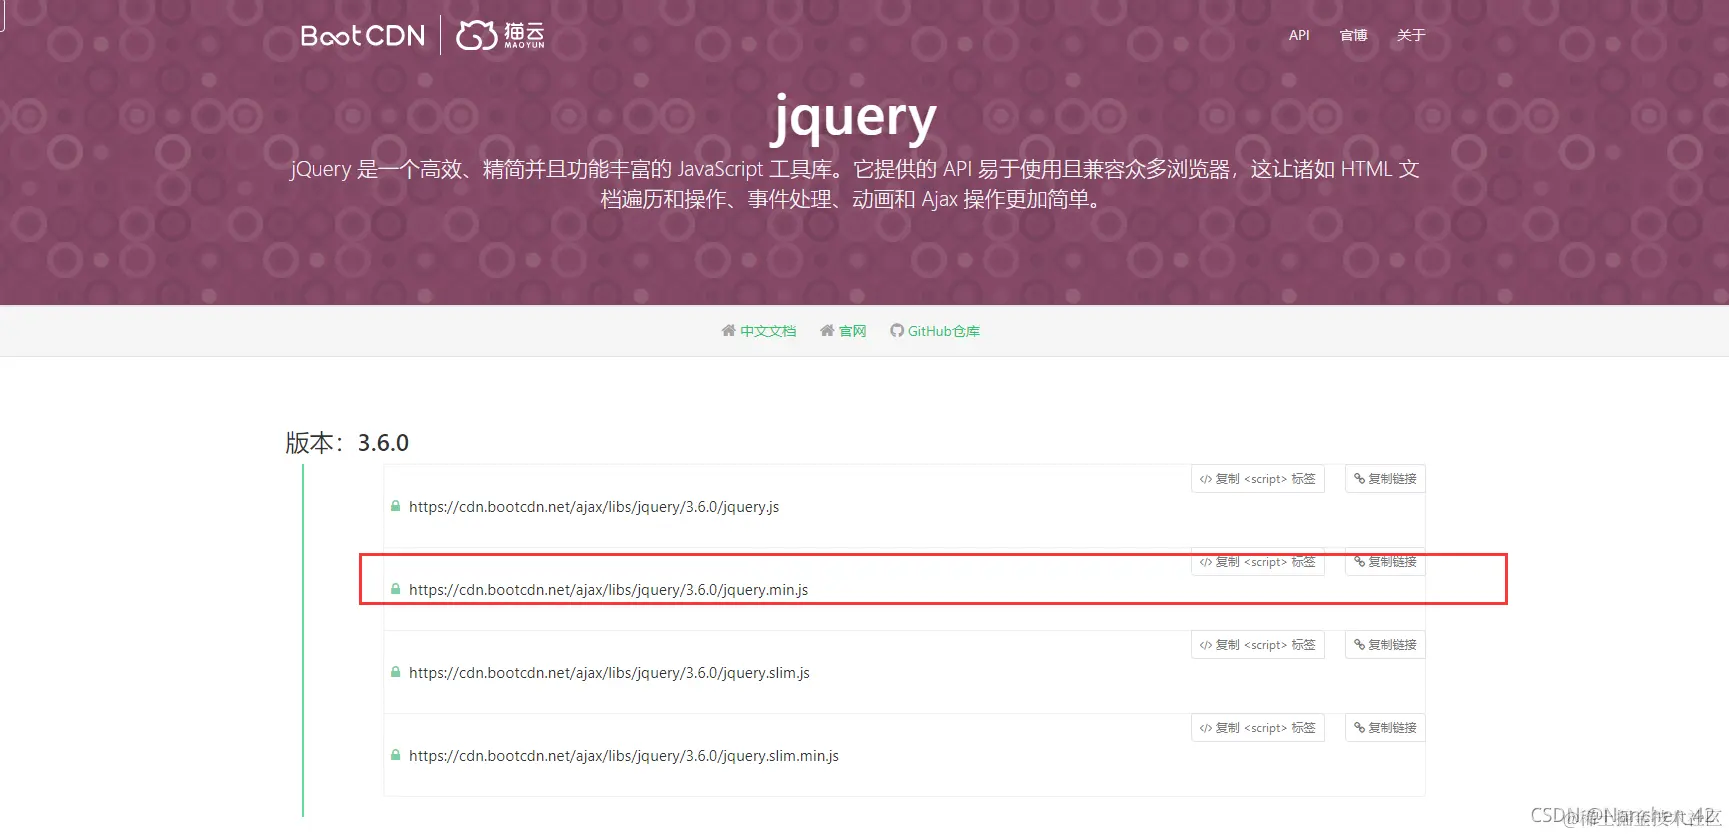1729x835 pixels.
Task: Select the jquery/3.6.0/jquery.slim.js URL text
Action: (x=609, y=673)
